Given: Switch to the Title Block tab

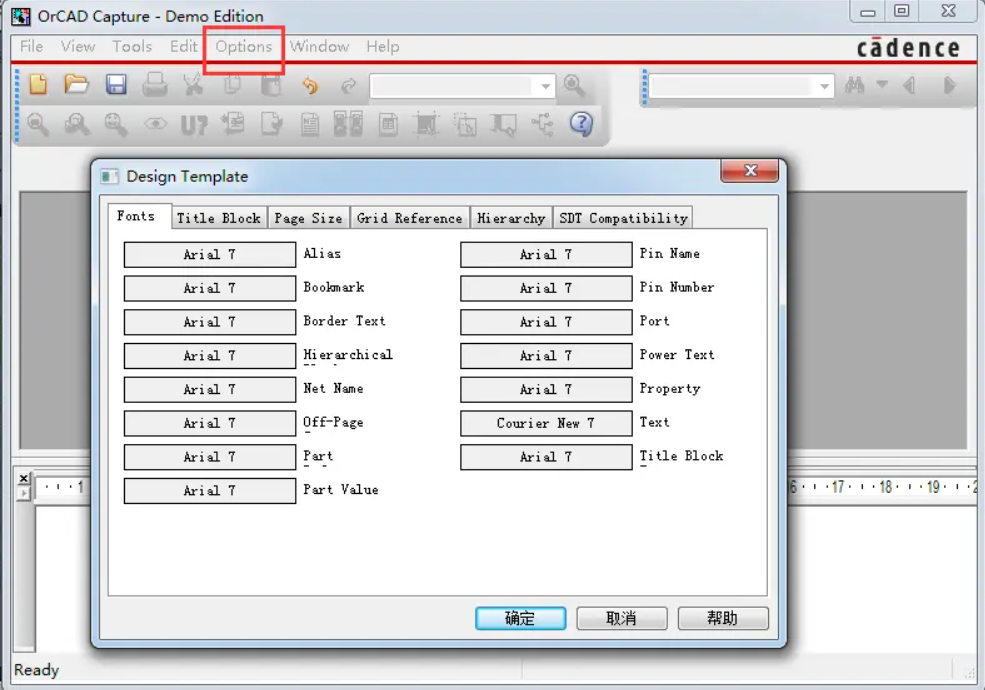Looking at the screenshot, I should click(219, 218).
